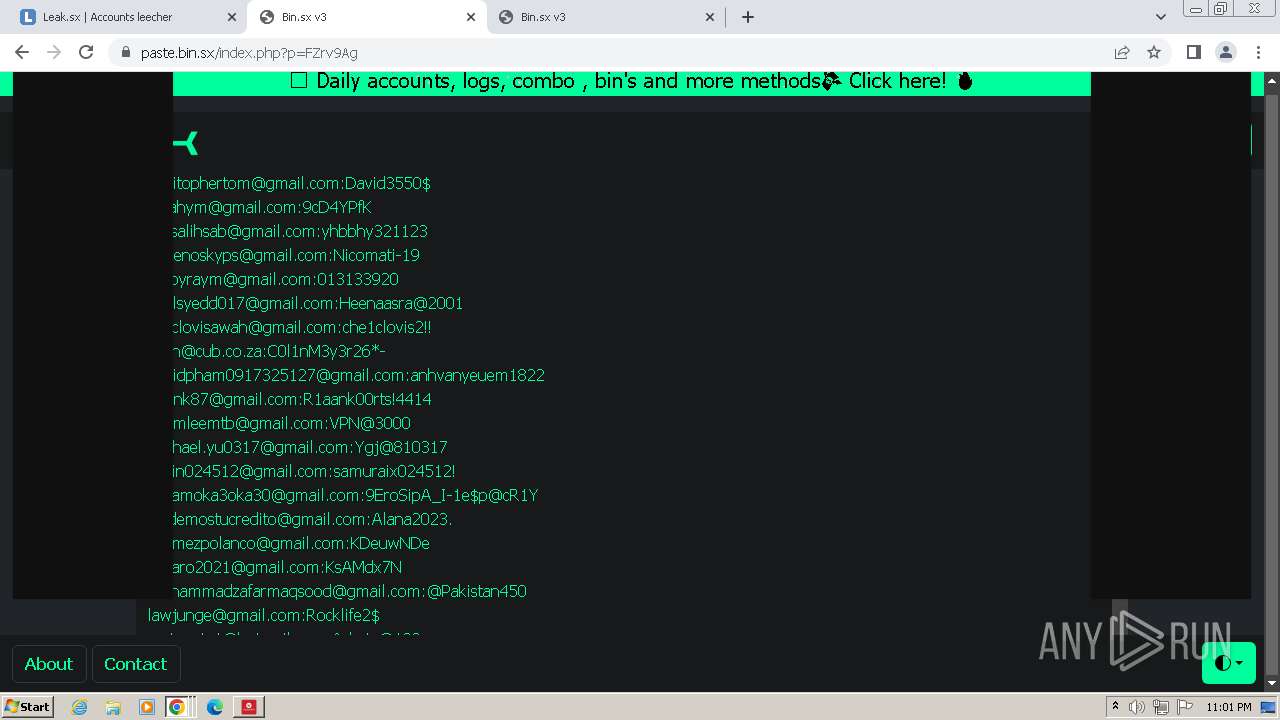
Task: Click the page vertical scrollbar
Action: point(1272,380)
